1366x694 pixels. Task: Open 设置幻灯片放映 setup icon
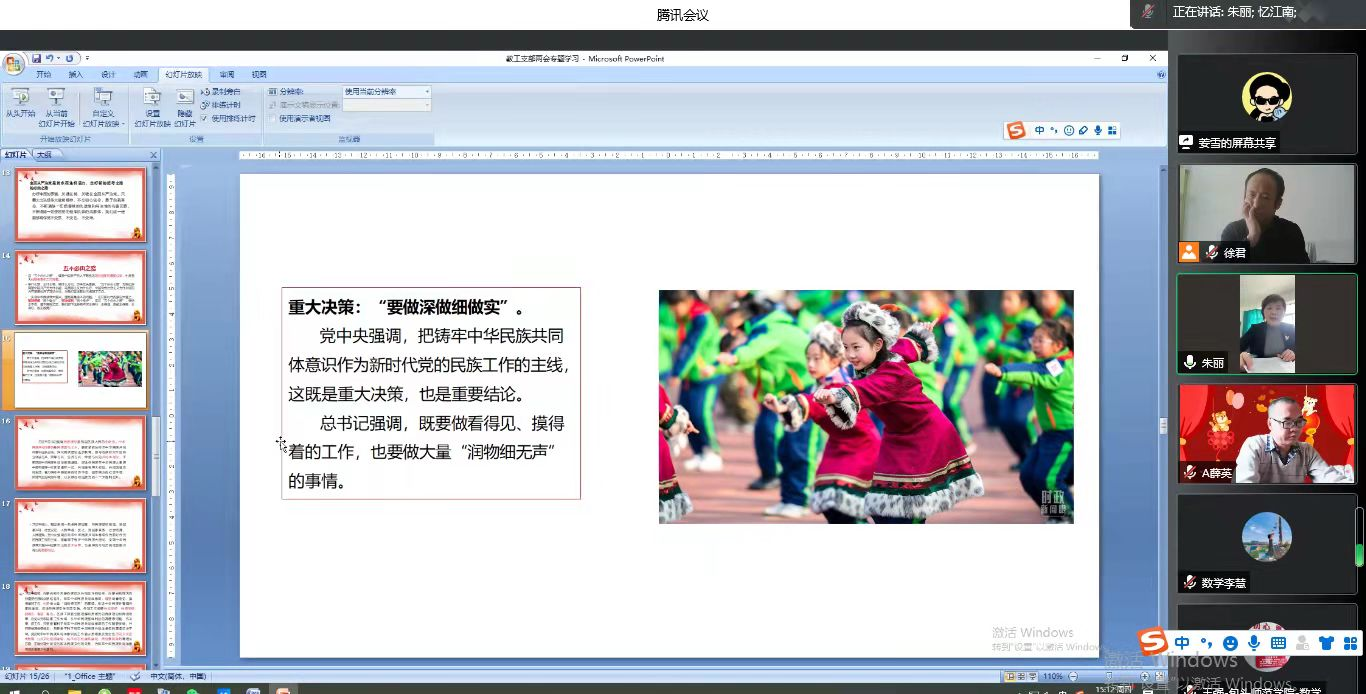point(152,100)
